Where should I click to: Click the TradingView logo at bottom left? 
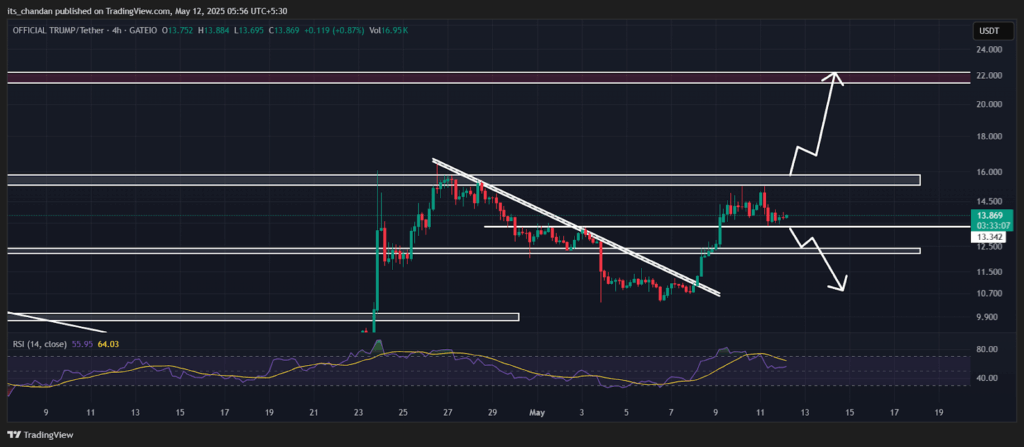point(40,435)
